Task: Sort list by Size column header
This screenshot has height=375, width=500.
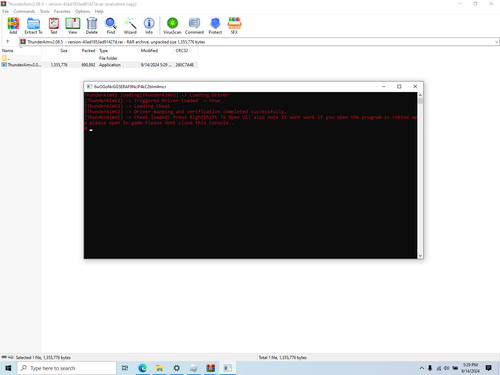Action: (x=56, y=51)
